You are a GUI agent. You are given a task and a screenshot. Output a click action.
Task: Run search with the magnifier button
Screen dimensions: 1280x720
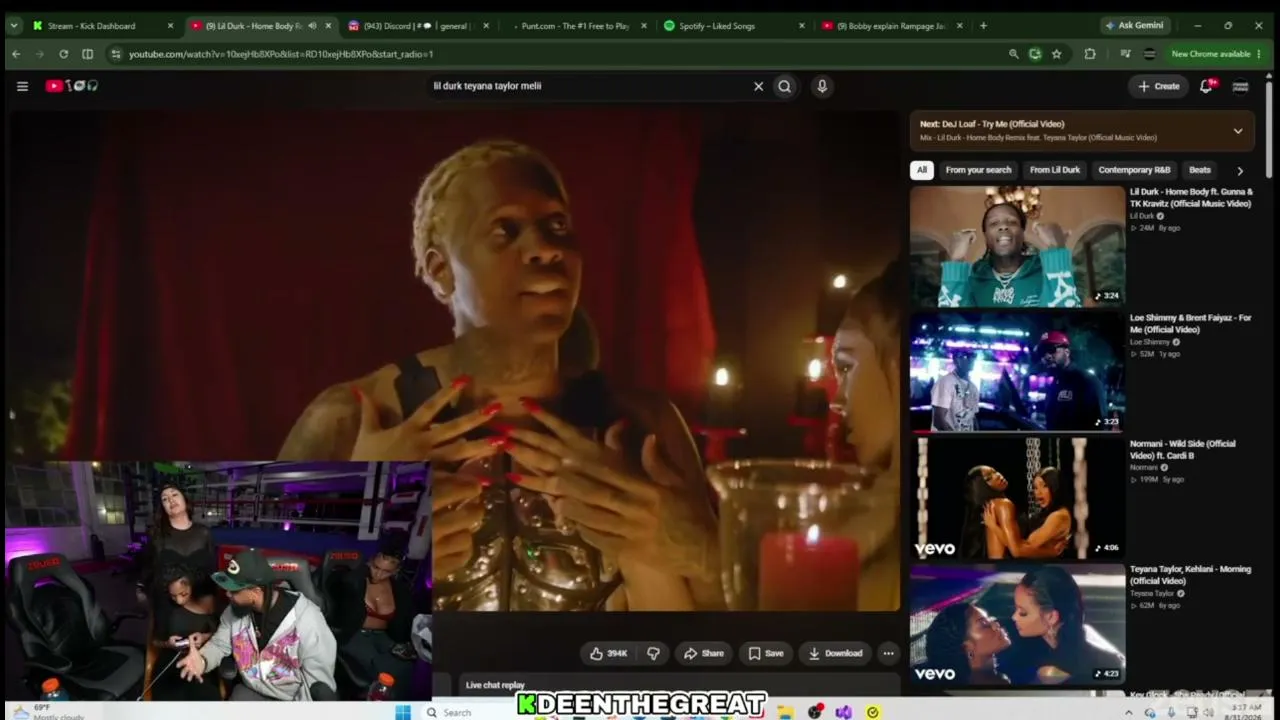[x=785, y=86]
